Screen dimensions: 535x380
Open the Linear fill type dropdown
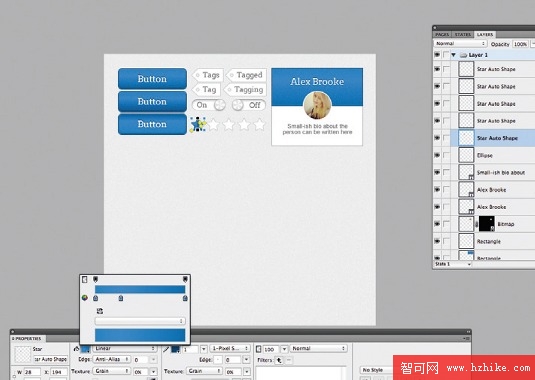(125, 349)
